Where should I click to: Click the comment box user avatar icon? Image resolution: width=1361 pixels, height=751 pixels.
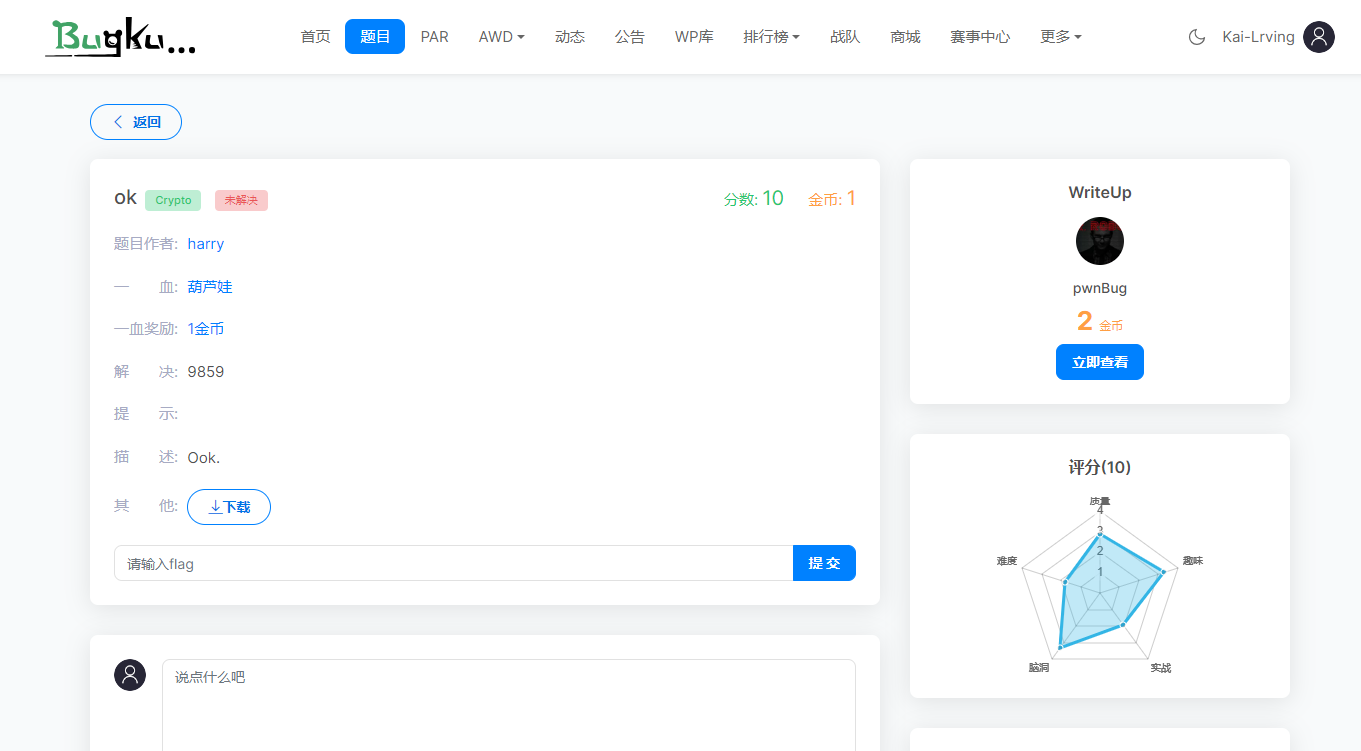point(130,675)
